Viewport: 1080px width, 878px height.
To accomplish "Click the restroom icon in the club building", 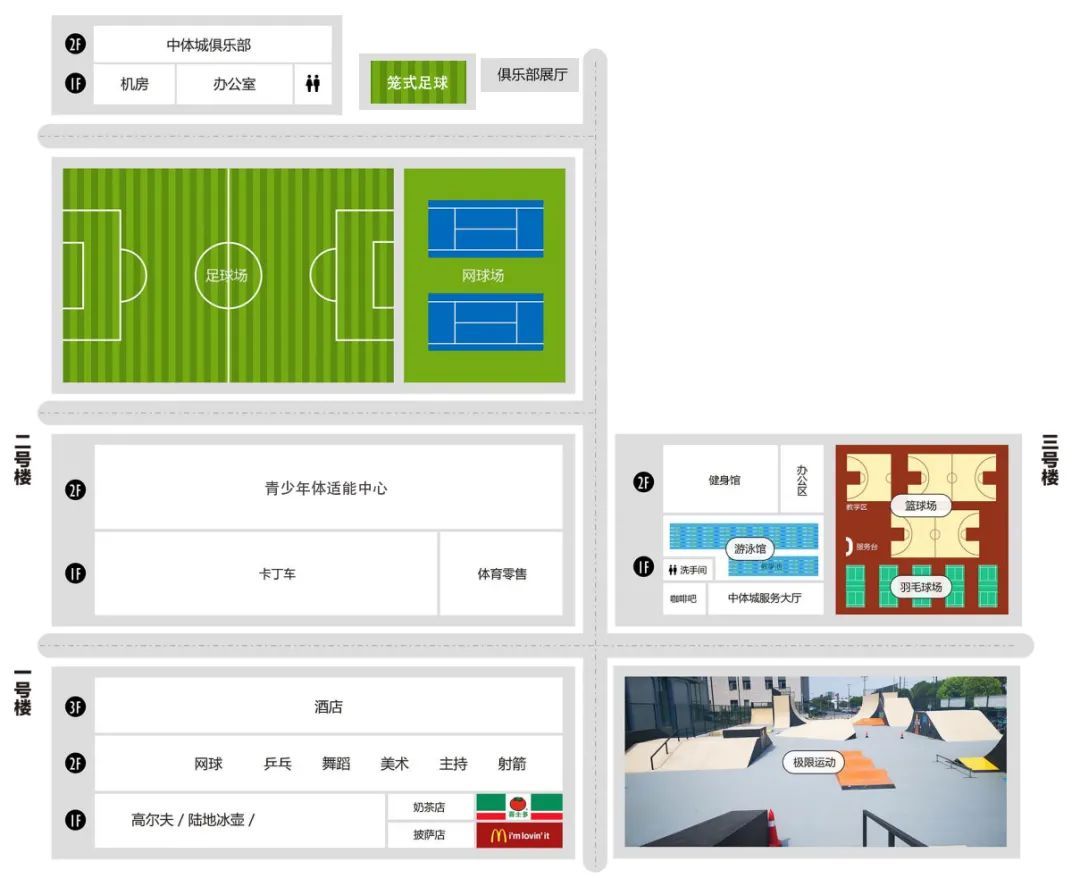I will pos(313,85).
